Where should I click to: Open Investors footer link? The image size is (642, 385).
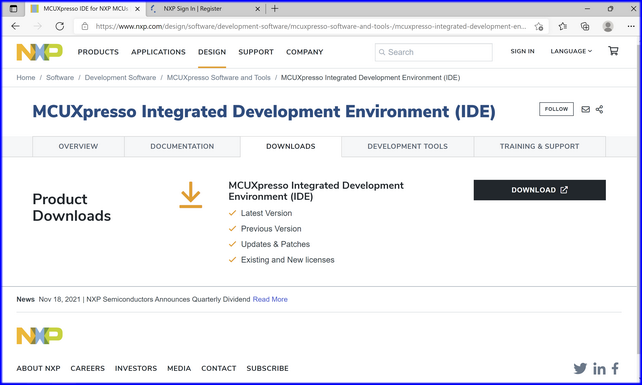coord(136,368)
